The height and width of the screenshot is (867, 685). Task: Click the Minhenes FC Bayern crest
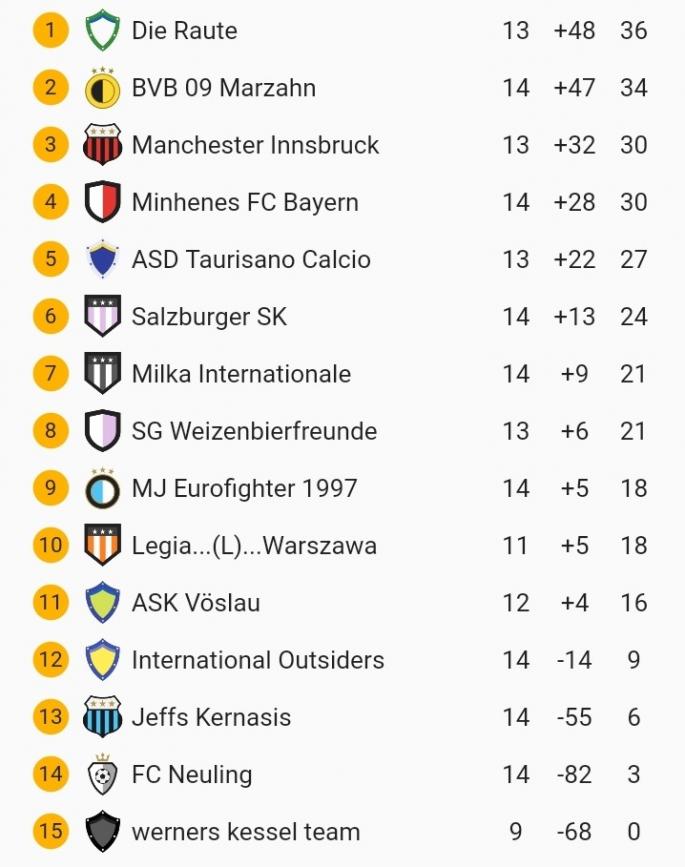(x=102, y=202)
